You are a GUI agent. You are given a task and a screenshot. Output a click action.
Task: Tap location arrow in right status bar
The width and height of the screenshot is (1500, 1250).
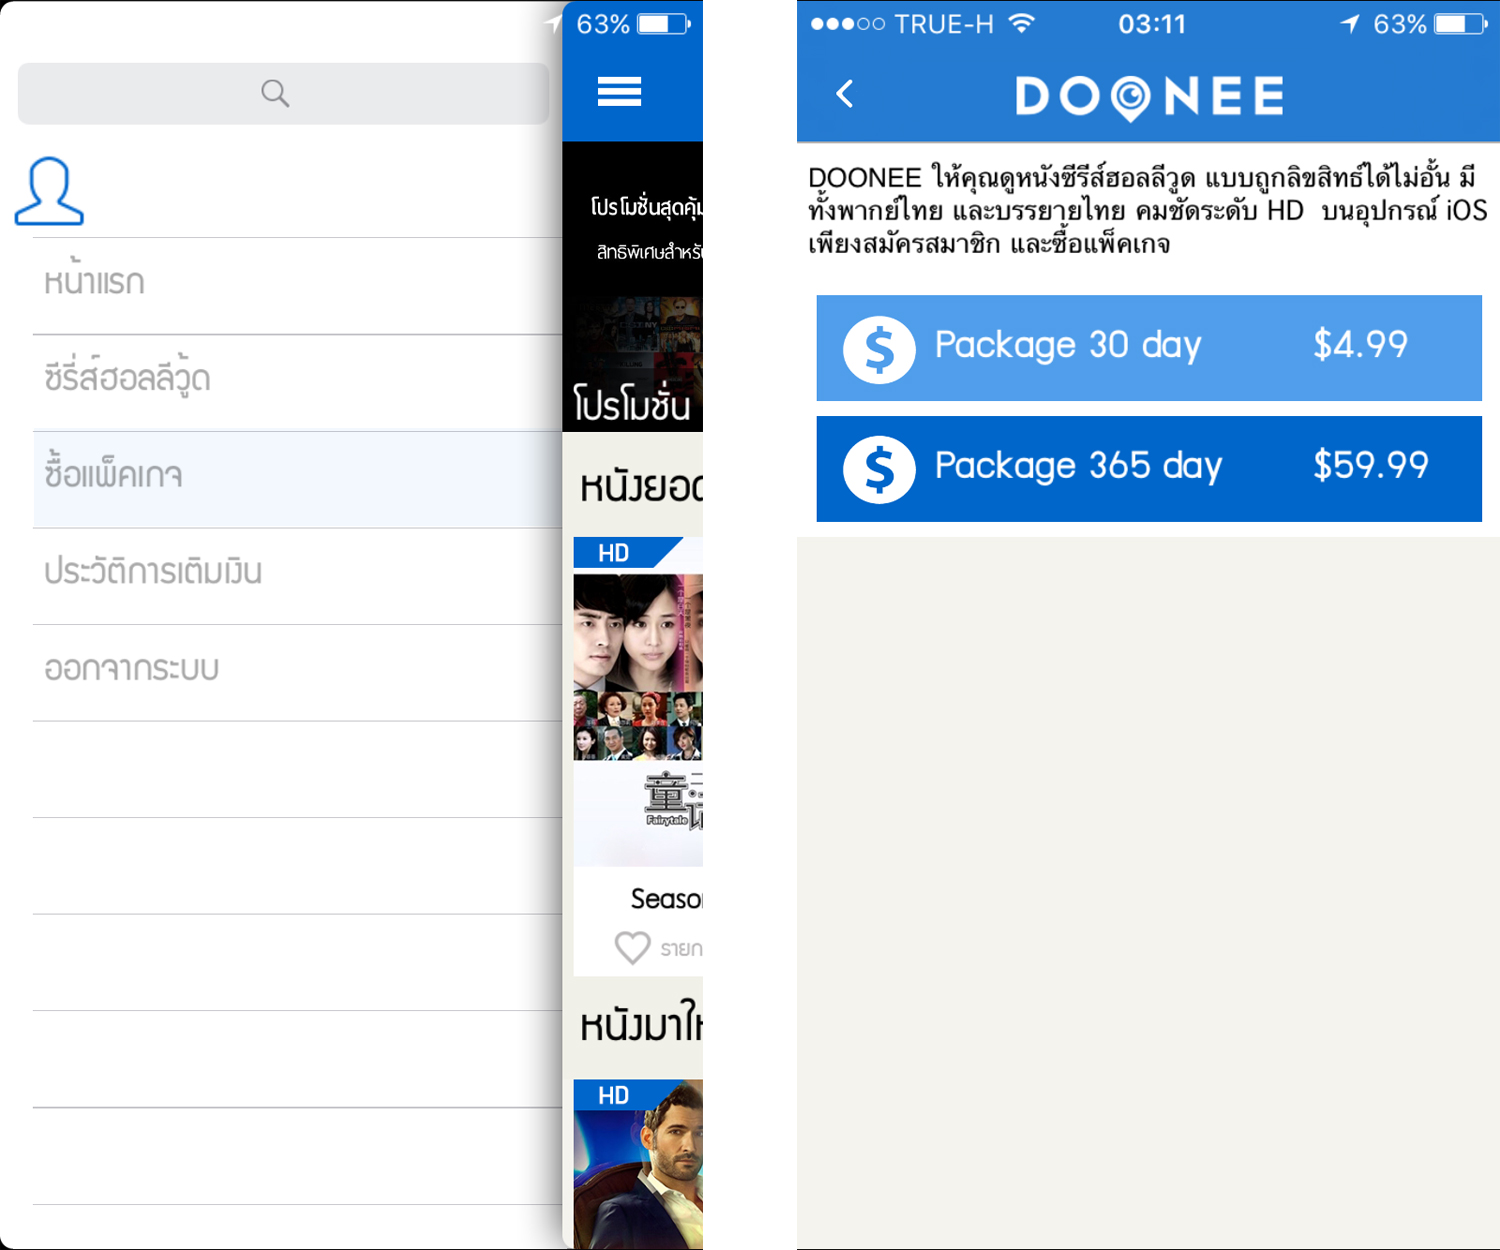click(1350, 24)
